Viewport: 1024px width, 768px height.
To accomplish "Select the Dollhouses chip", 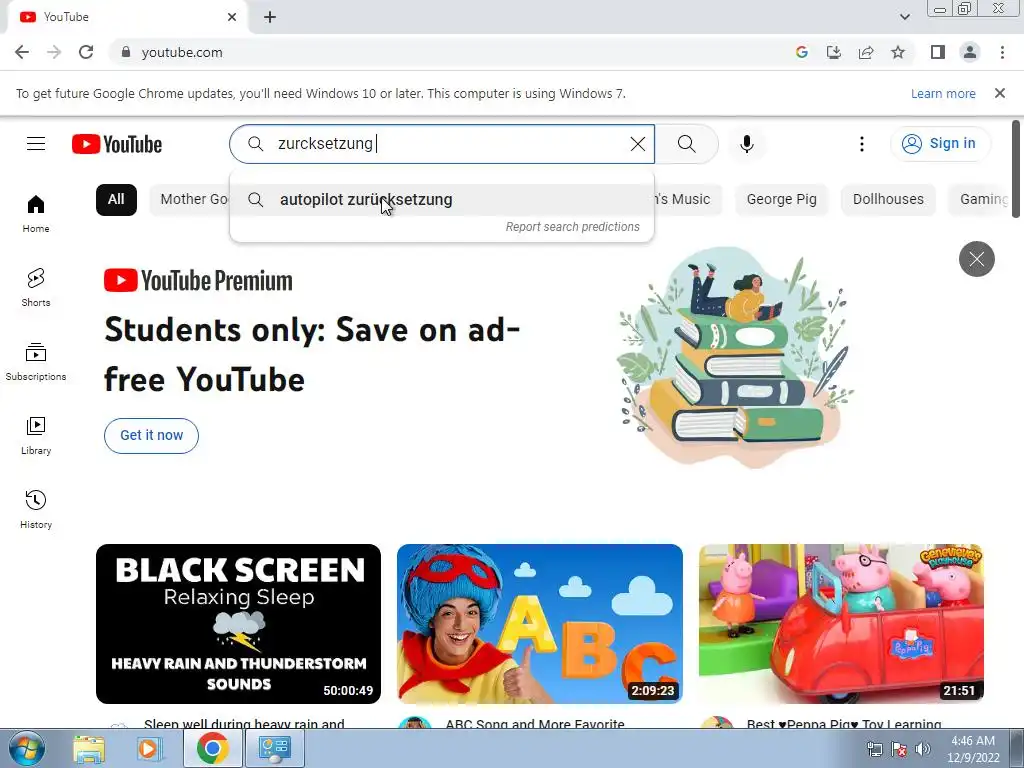I will pos(888,200).
